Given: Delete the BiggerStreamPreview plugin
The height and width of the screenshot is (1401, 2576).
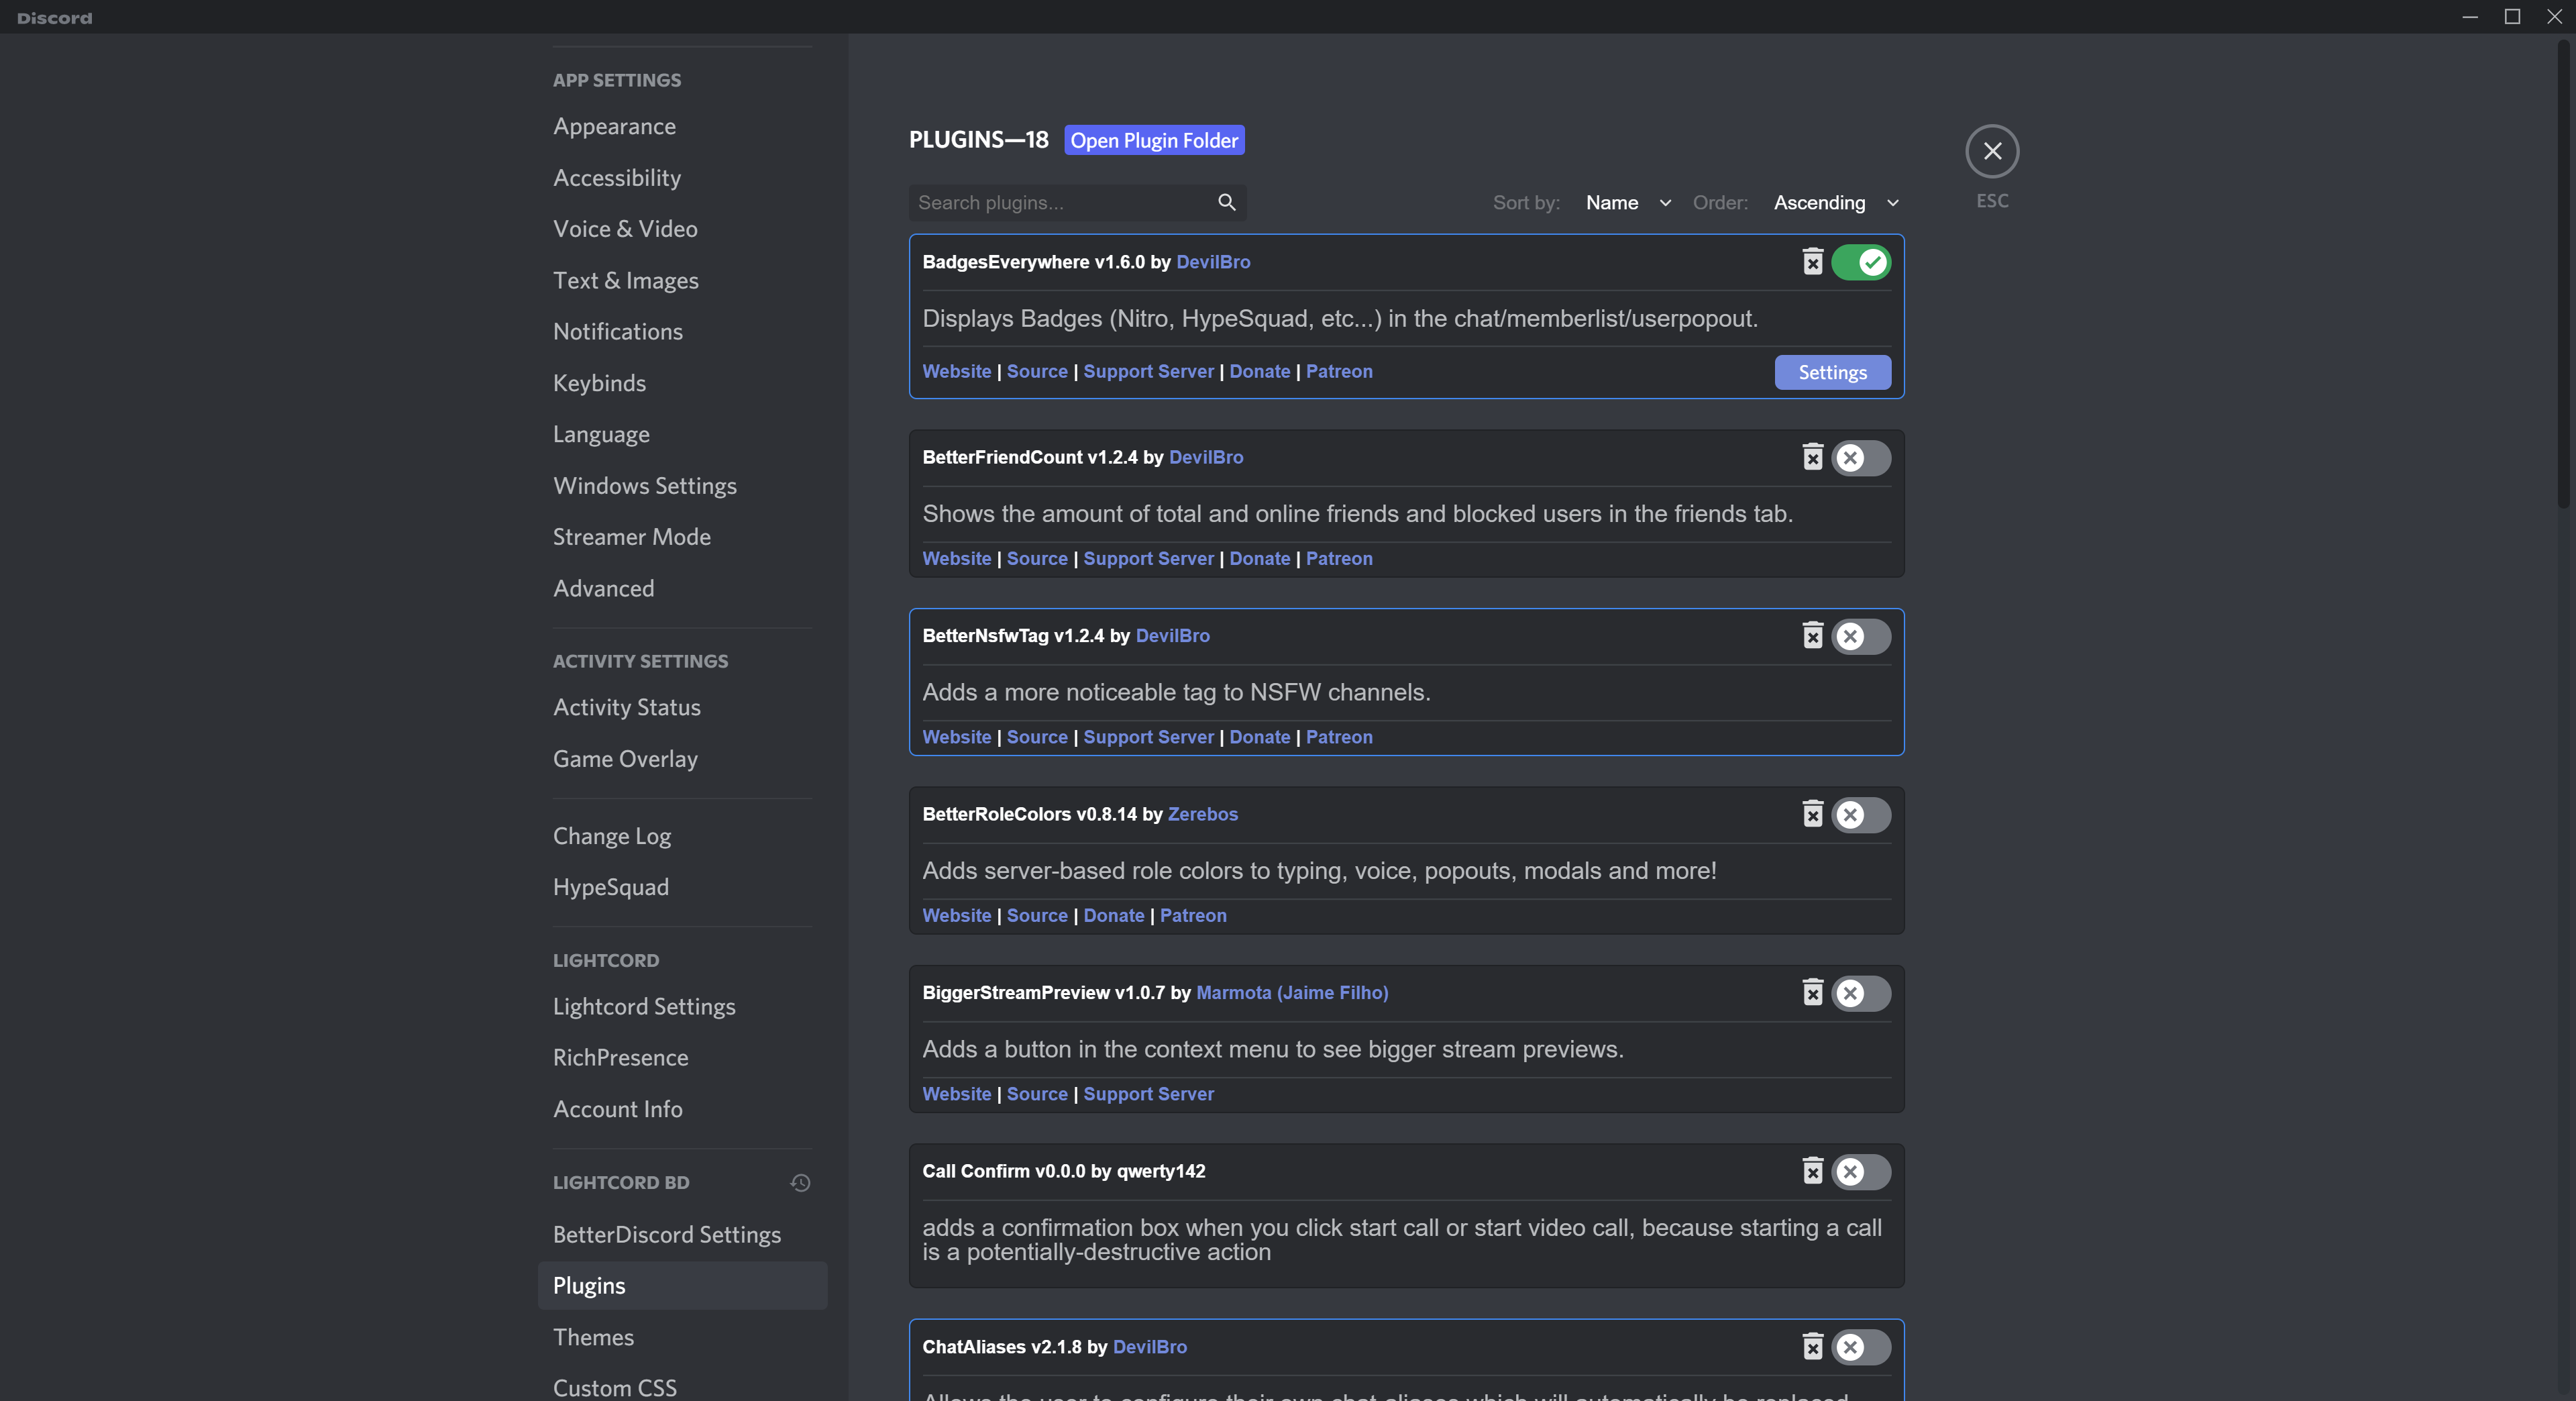Looking at the screenshot, I should click(x=1813, y=992).
